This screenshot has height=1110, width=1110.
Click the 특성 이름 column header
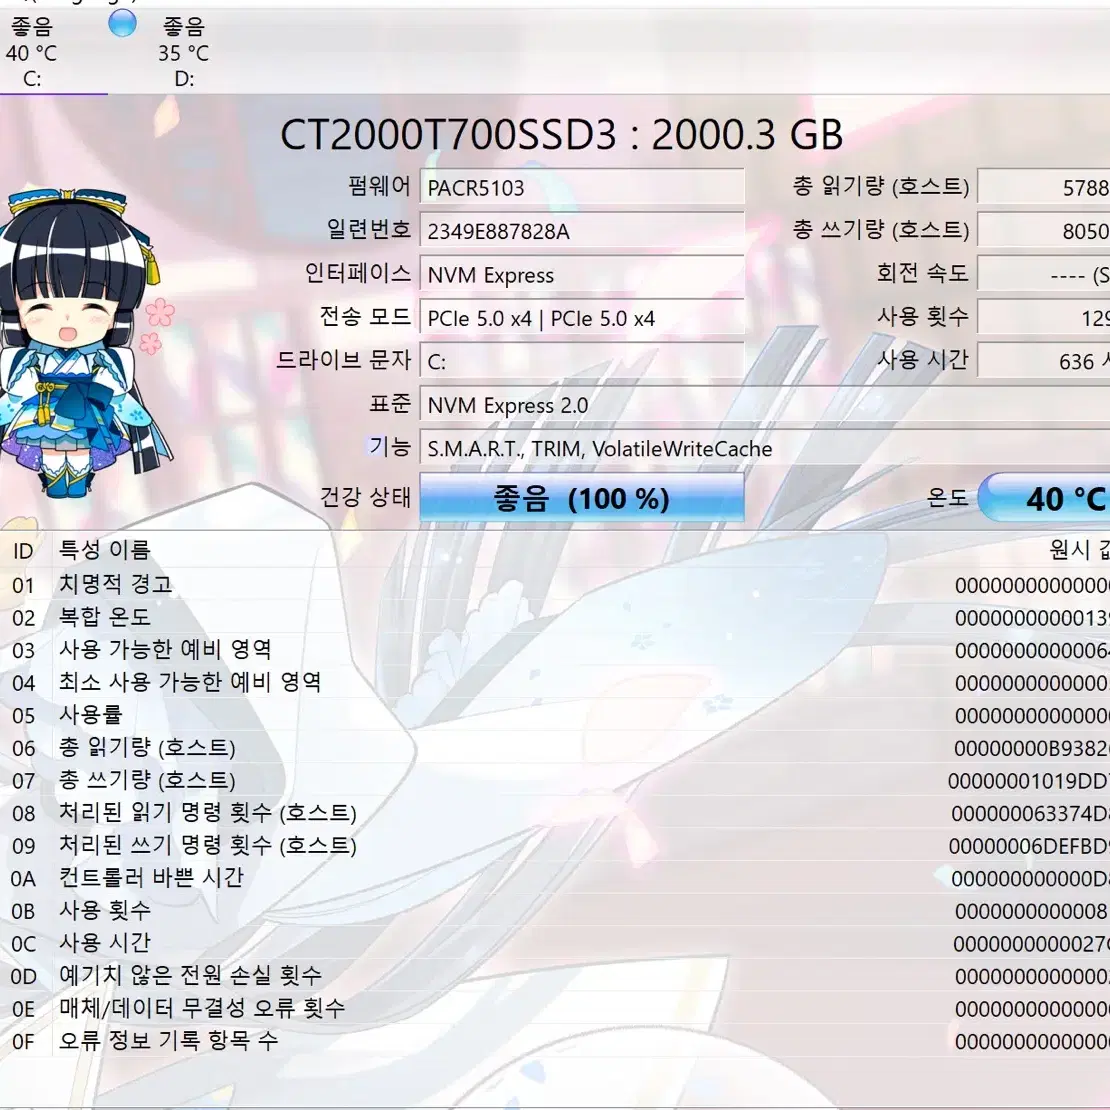pyautogui.click(x=104, y=550)
